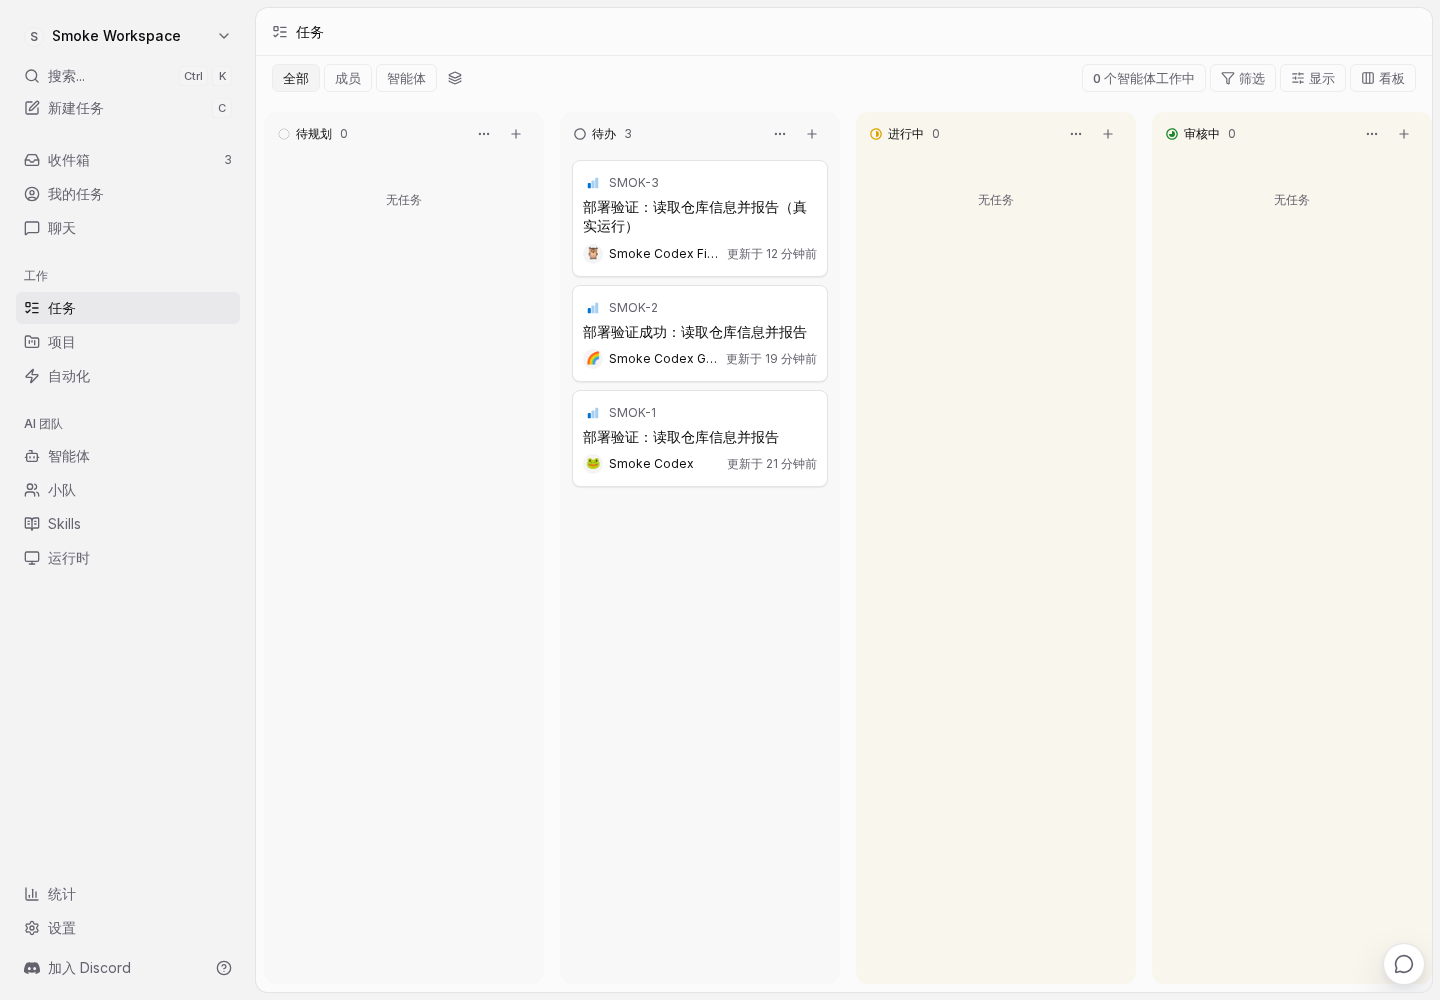
Task: Click Smoke Codex G... assignee avatar
Action: coord(593,359)
